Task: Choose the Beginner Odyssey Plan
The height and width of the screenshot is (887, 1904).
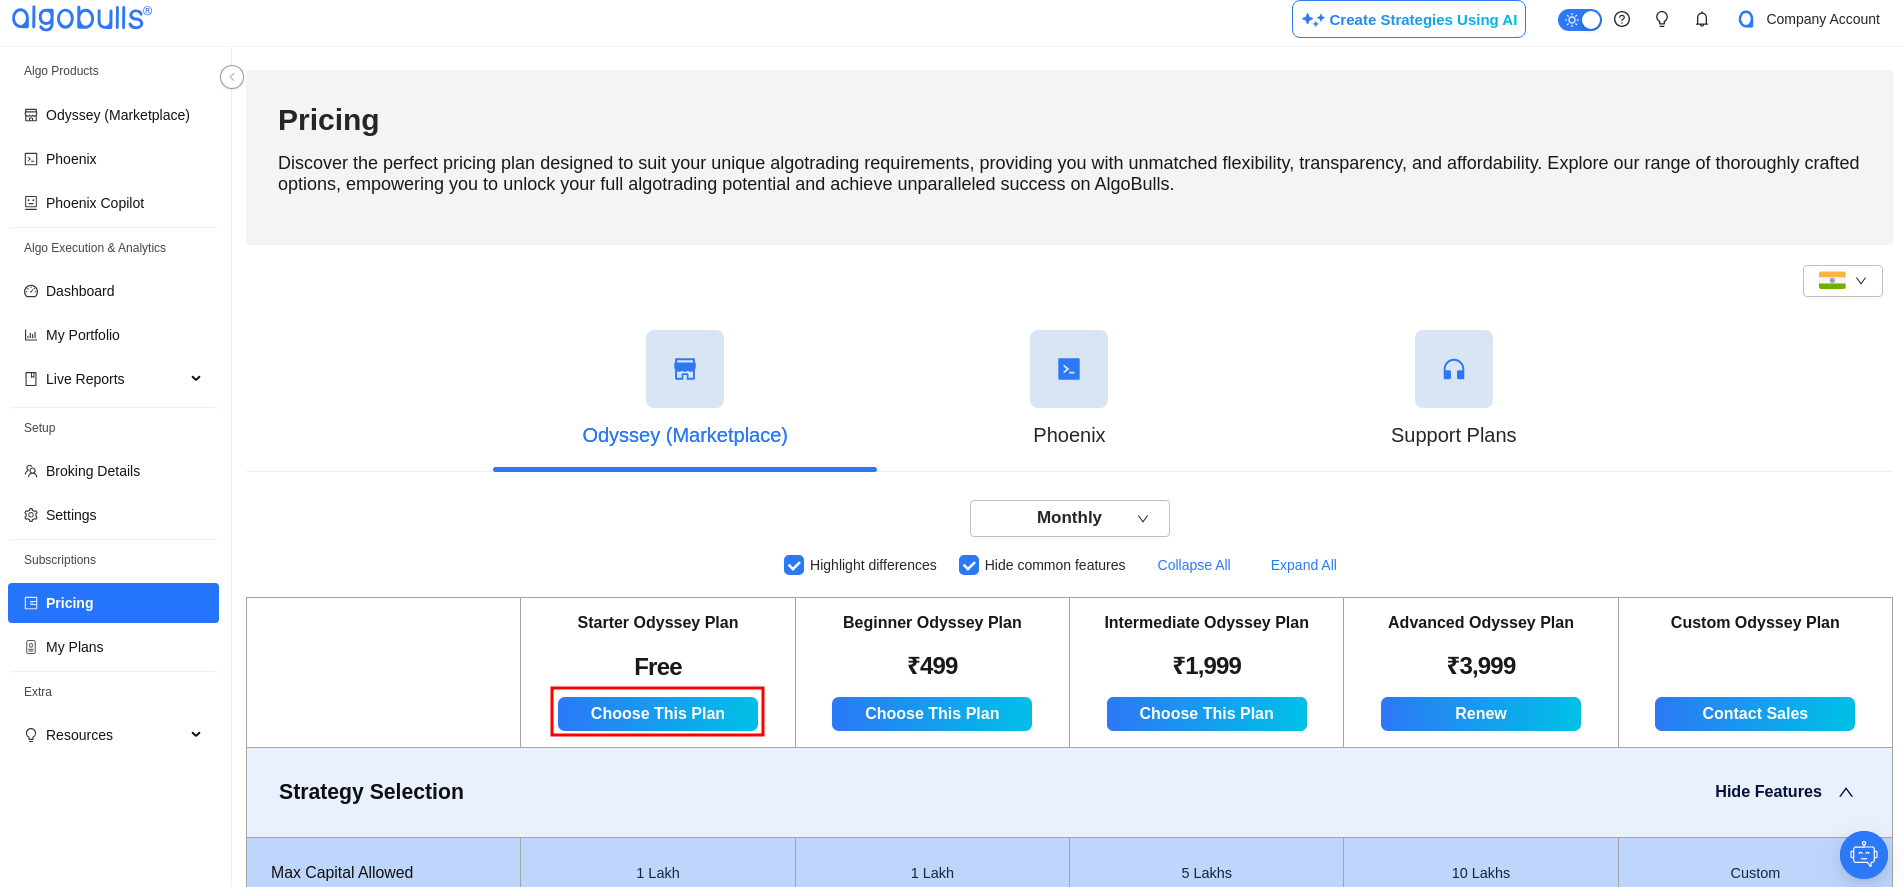Action: click(x=932, y=714)
